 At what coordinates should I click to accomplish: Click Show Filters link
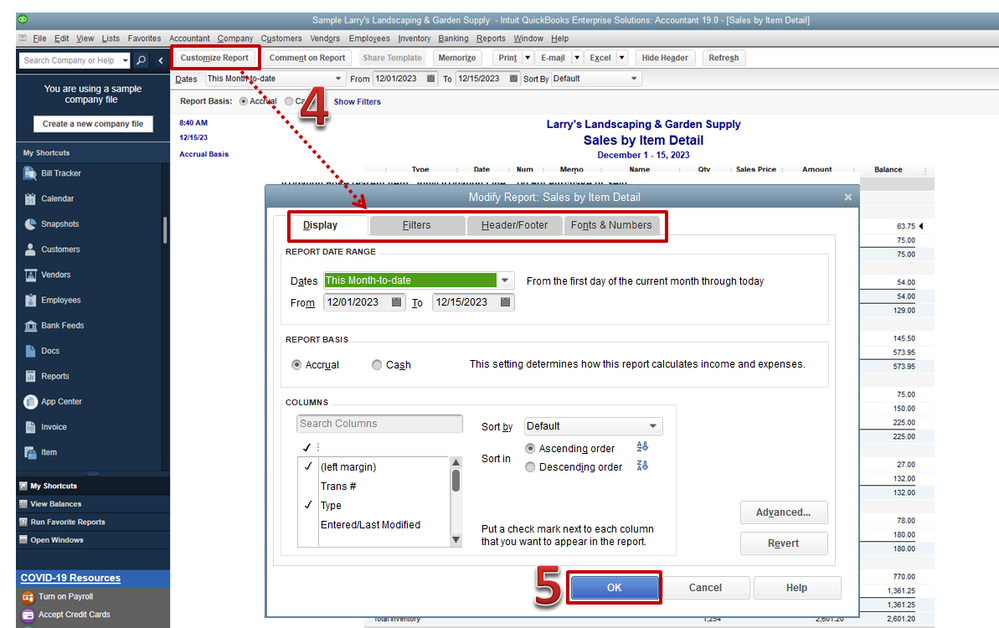[x=357, y=102]
